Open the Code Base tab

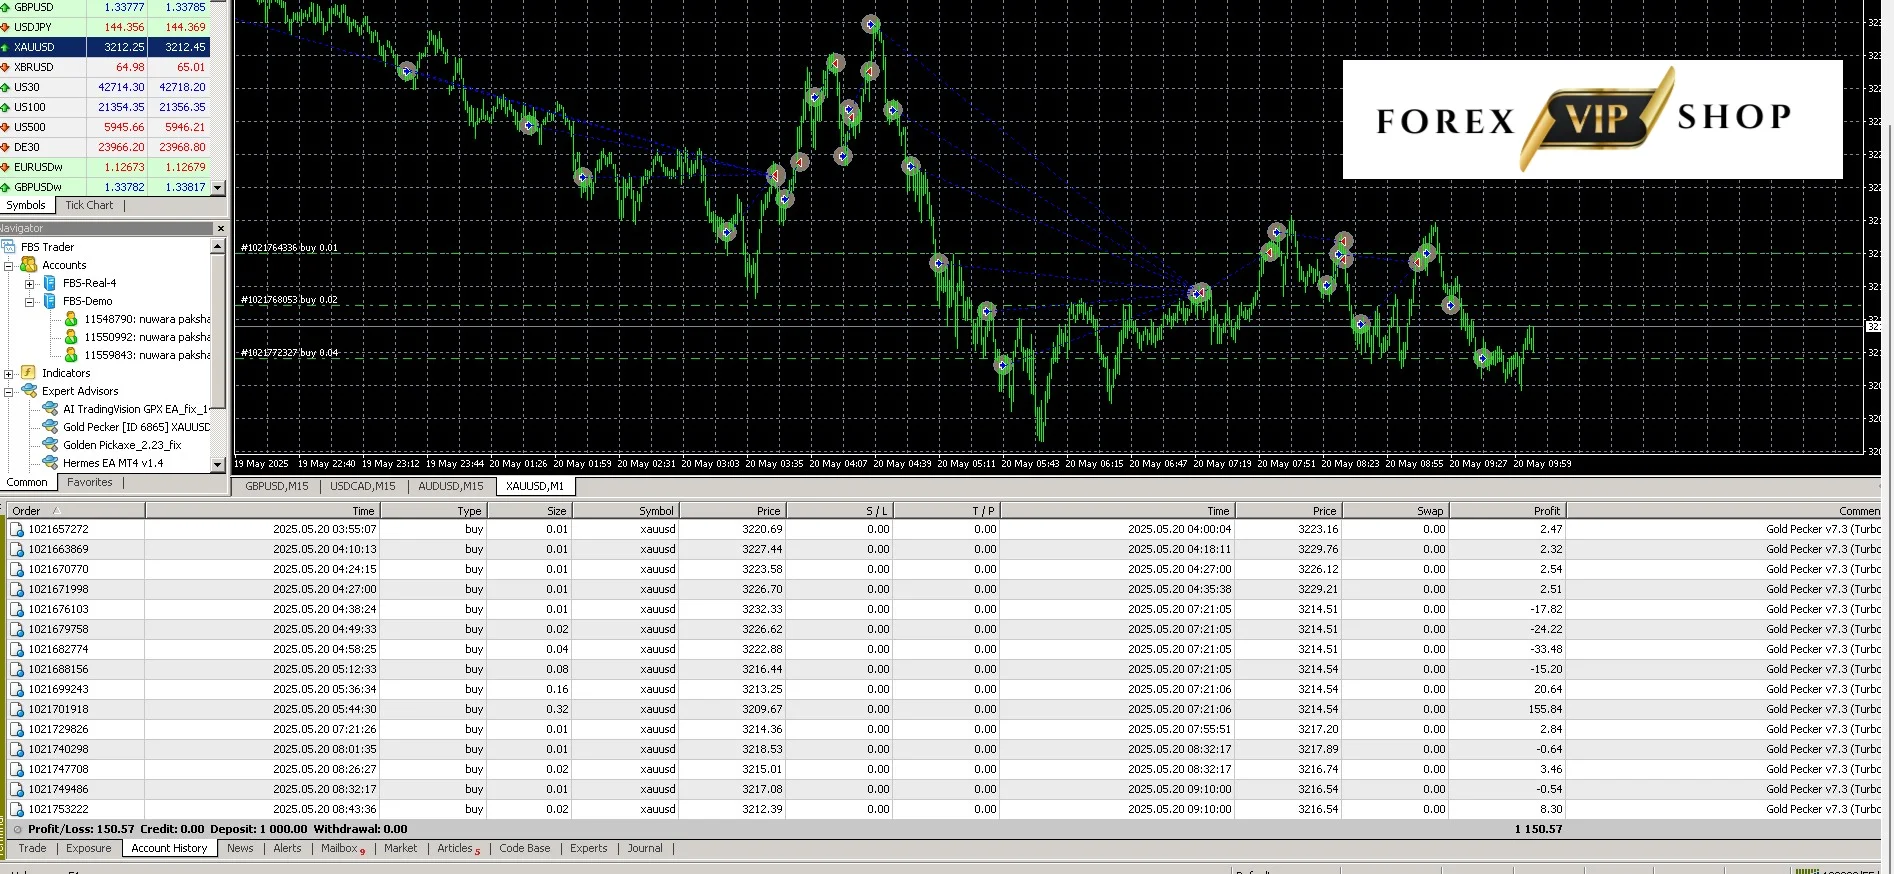tap(525, 848)
